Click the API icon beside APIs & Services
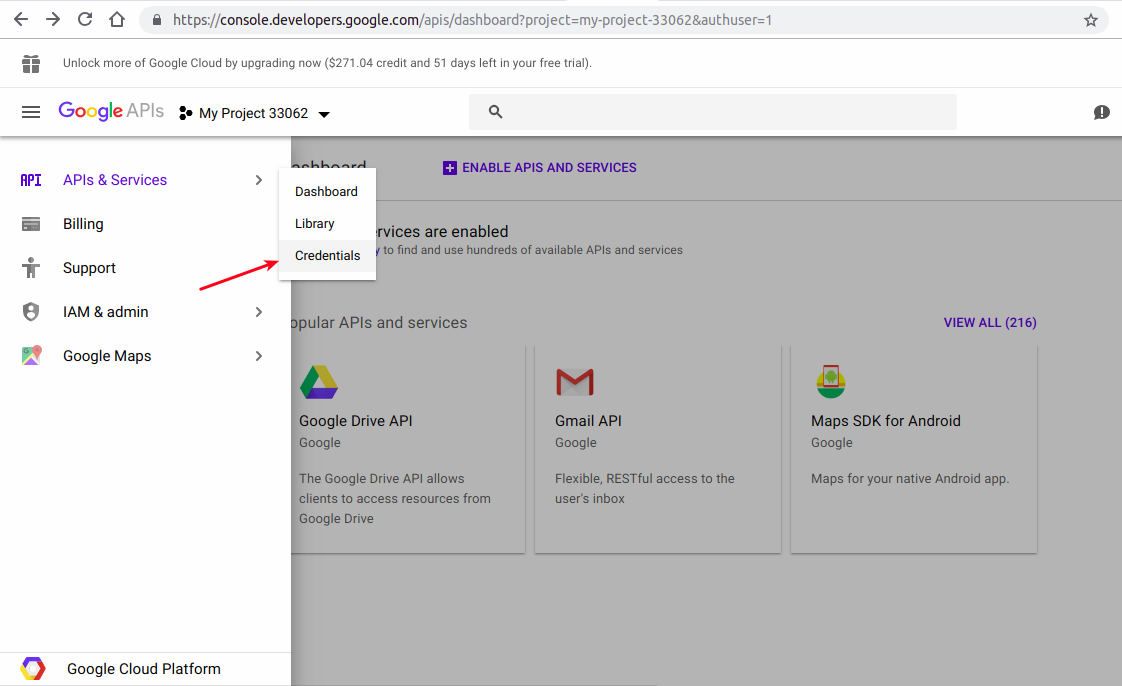Viewport: 1122px width, 686px height. pyautogui.click(x=31, y=180)
